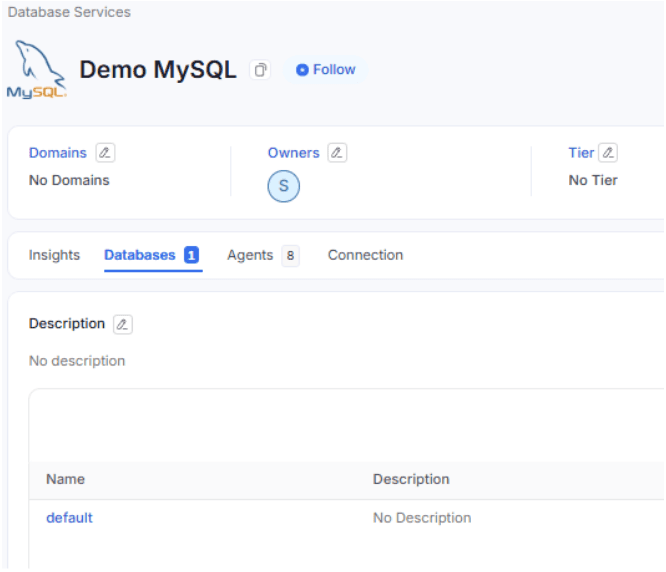Click the Domains label link
666x572 pixels.
pos(57,153)
